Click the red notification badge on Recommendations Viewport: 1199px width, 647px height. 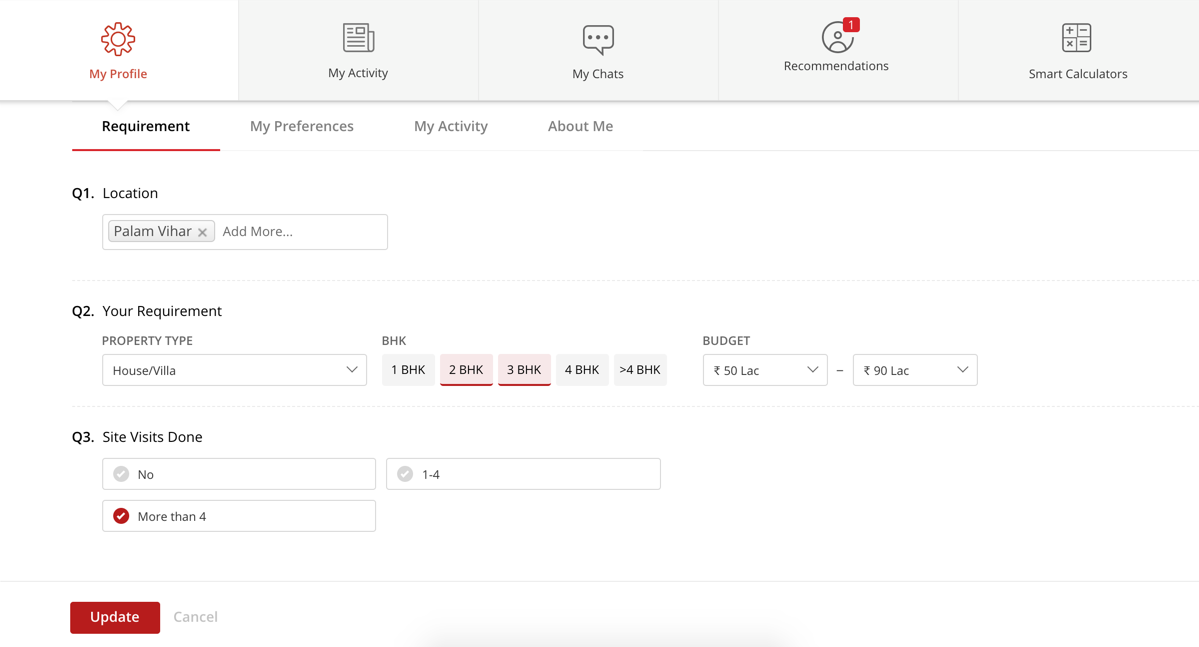[x=851, y=24]
